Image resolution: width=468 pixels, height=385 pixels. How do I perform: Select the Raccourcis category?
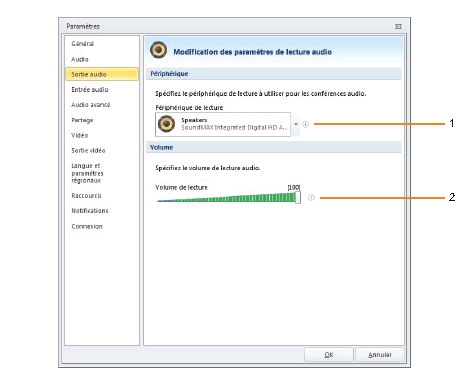(x=86, y=196)
